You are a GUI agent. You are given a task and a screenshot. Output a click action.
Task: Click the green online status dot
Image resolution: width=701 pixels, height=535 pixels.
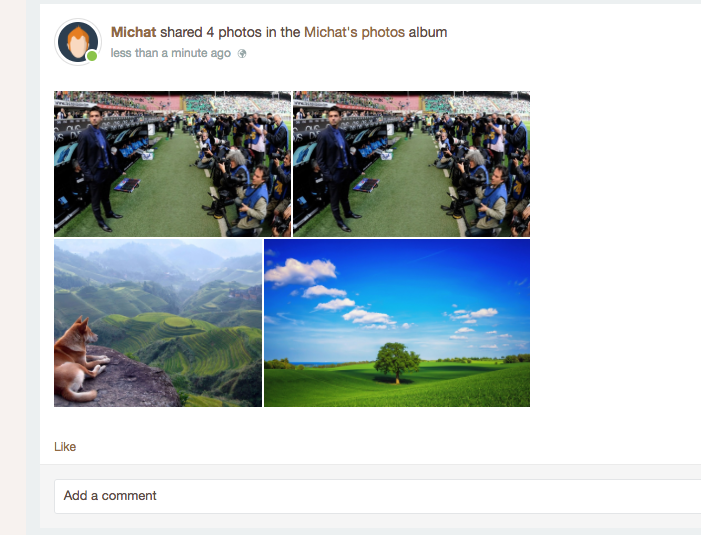point(92,56)
